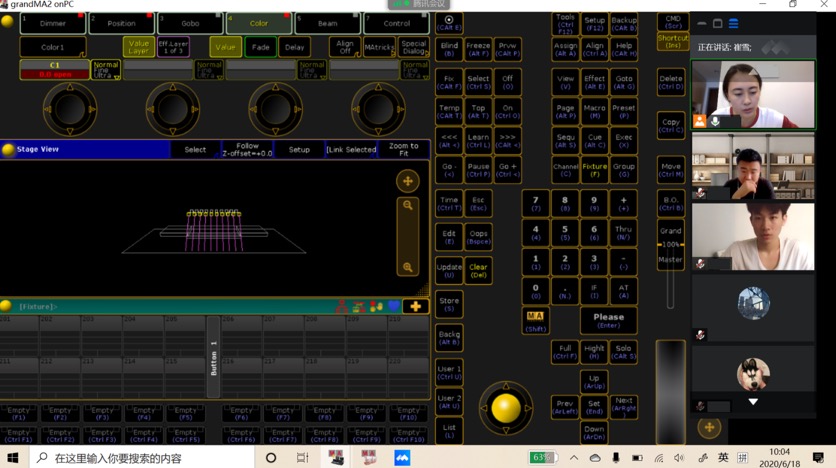Viewport: 836px width, 468px height.
Task: Click Zoom to Fit in Stage View
Action: [404, 150]
